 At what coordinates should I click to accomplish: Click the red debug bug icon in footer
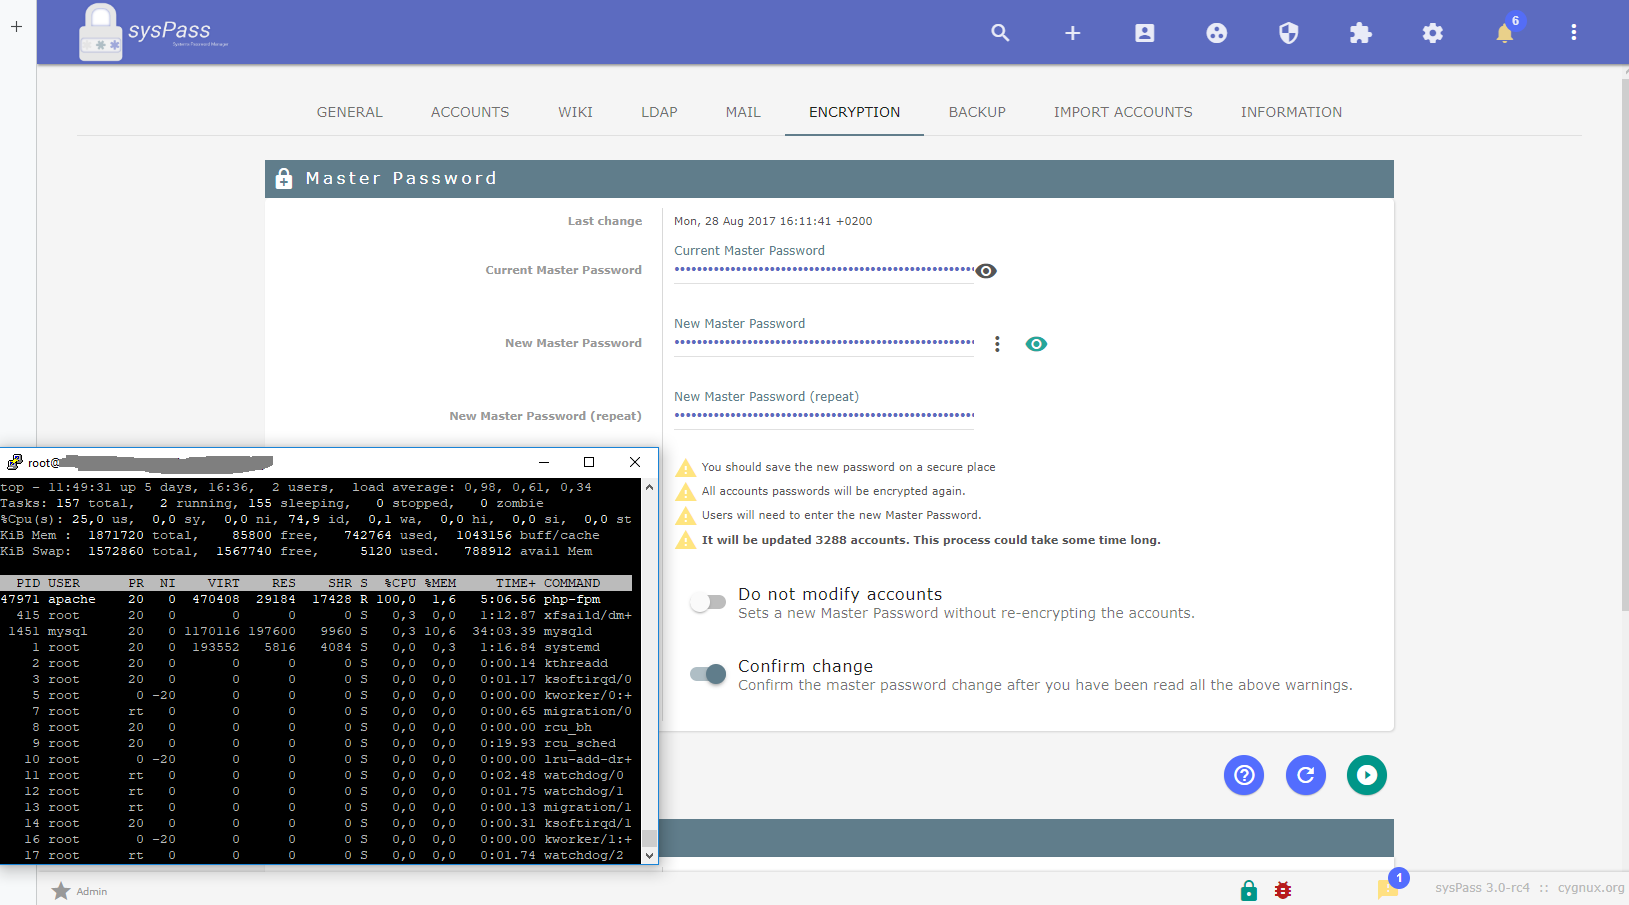pyautogui.click(x=1283, y=889)
